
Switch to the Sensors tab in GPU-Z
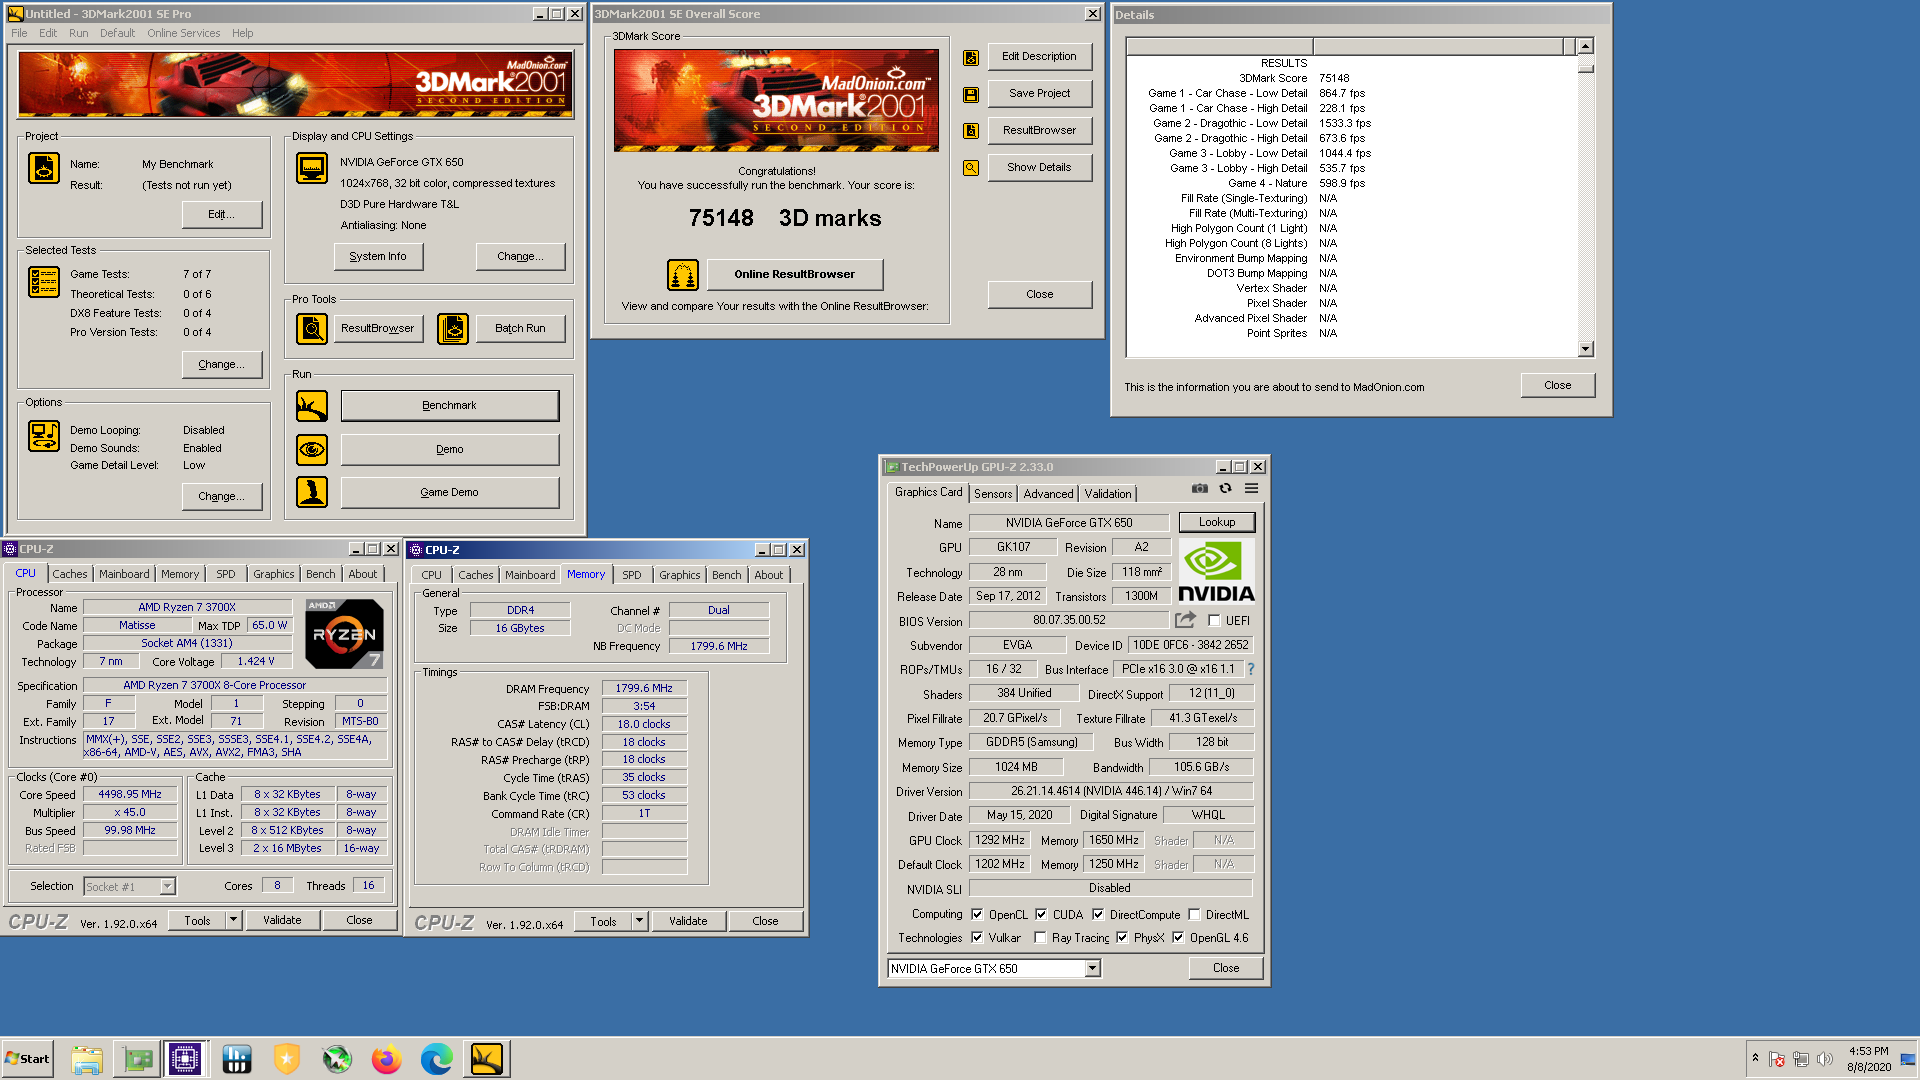tap(993, 494)
